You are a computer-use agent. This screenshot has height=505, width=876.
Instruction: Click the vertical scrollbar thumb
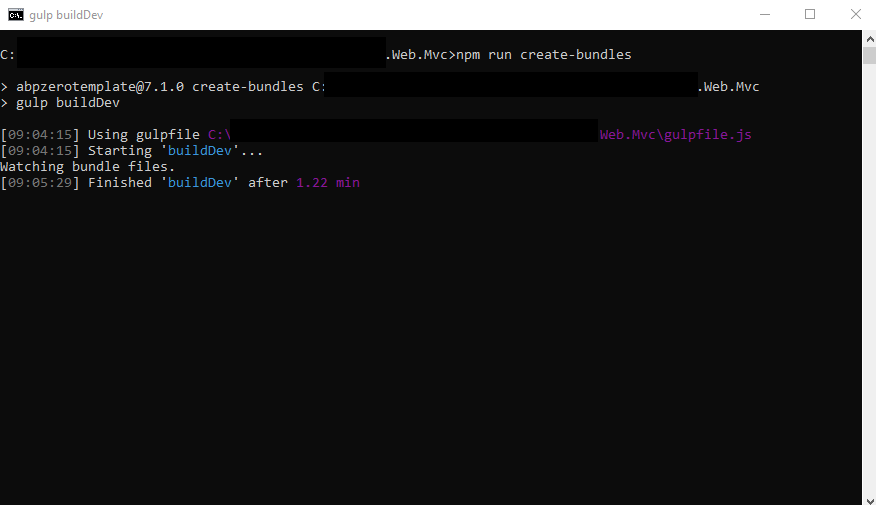869,56
